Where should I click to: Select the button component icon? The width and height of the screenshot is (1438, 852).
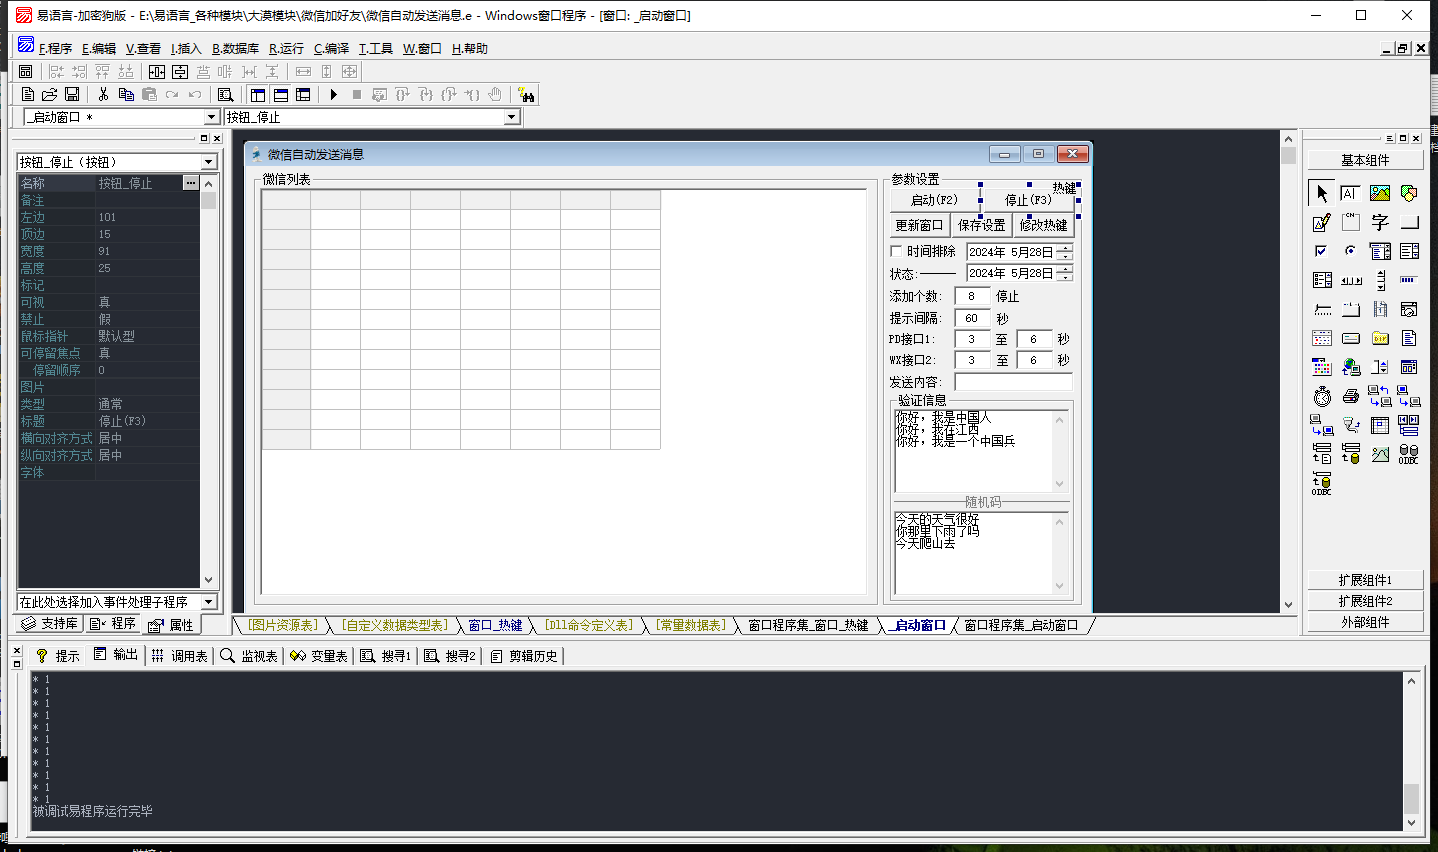[x=1409, y=222]
